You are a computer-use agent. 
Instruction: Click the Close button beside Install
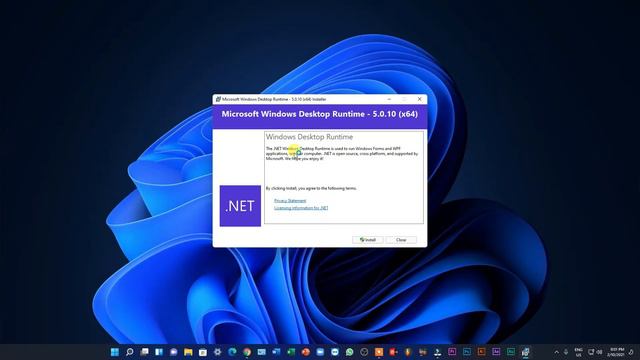pyautogui.click(x=401, y=240)
